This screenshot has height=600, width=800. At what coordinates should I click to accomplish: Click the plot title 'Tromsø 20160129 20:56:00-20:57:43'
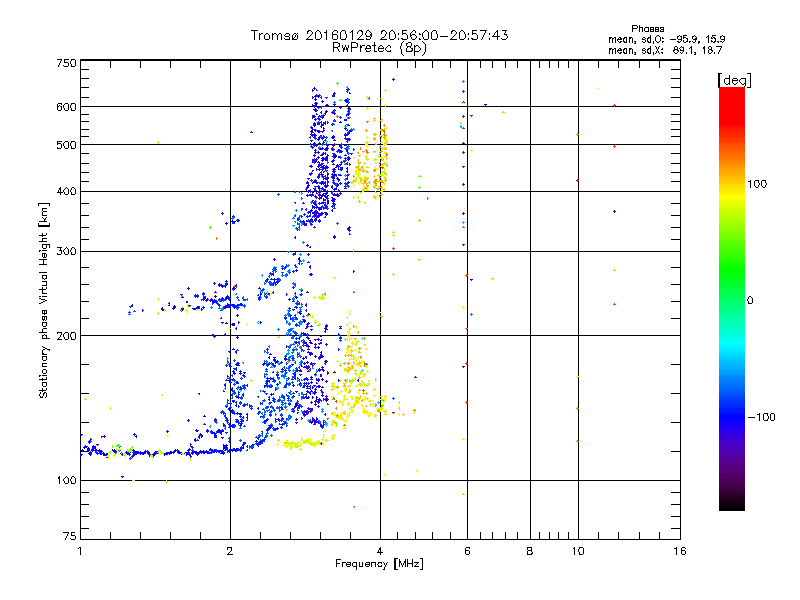pos(379,35)
